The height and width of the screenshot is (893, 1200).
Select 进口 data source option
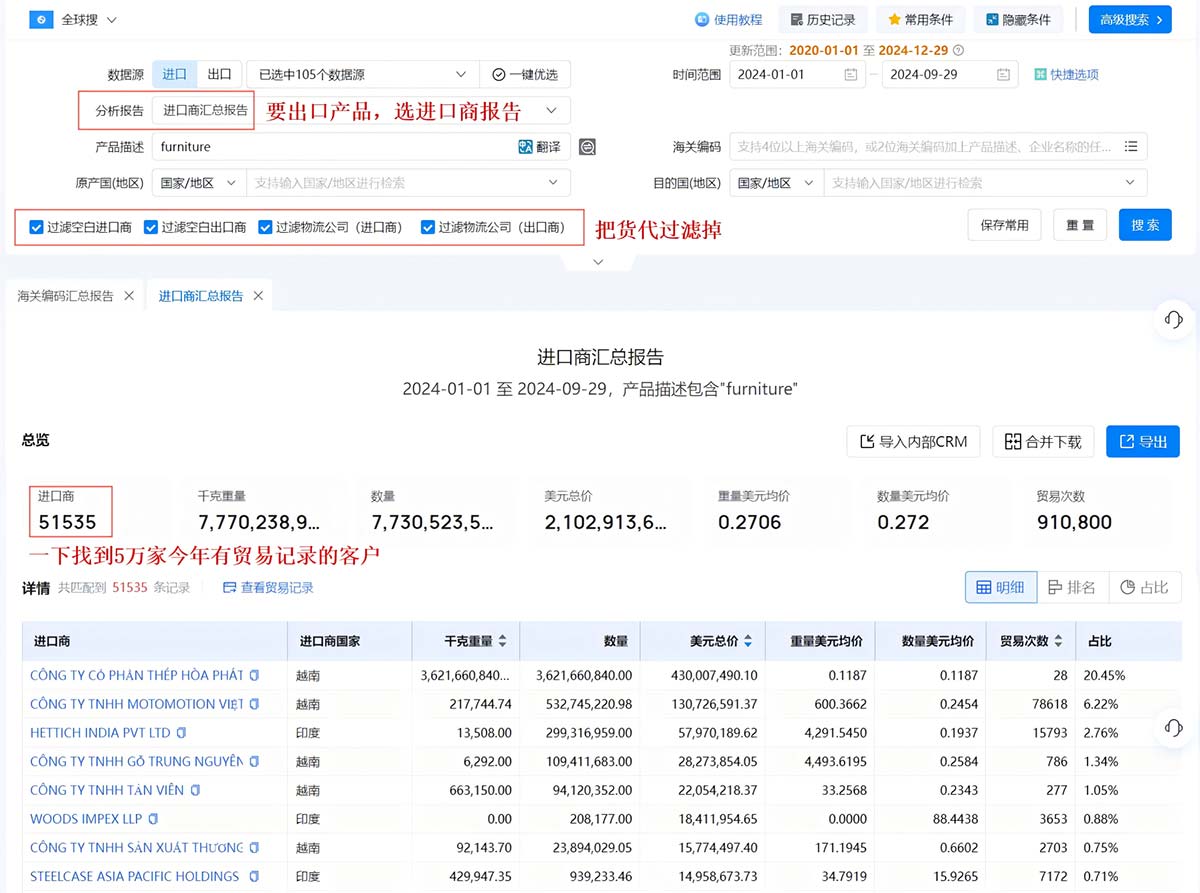(x=174, y=74)
